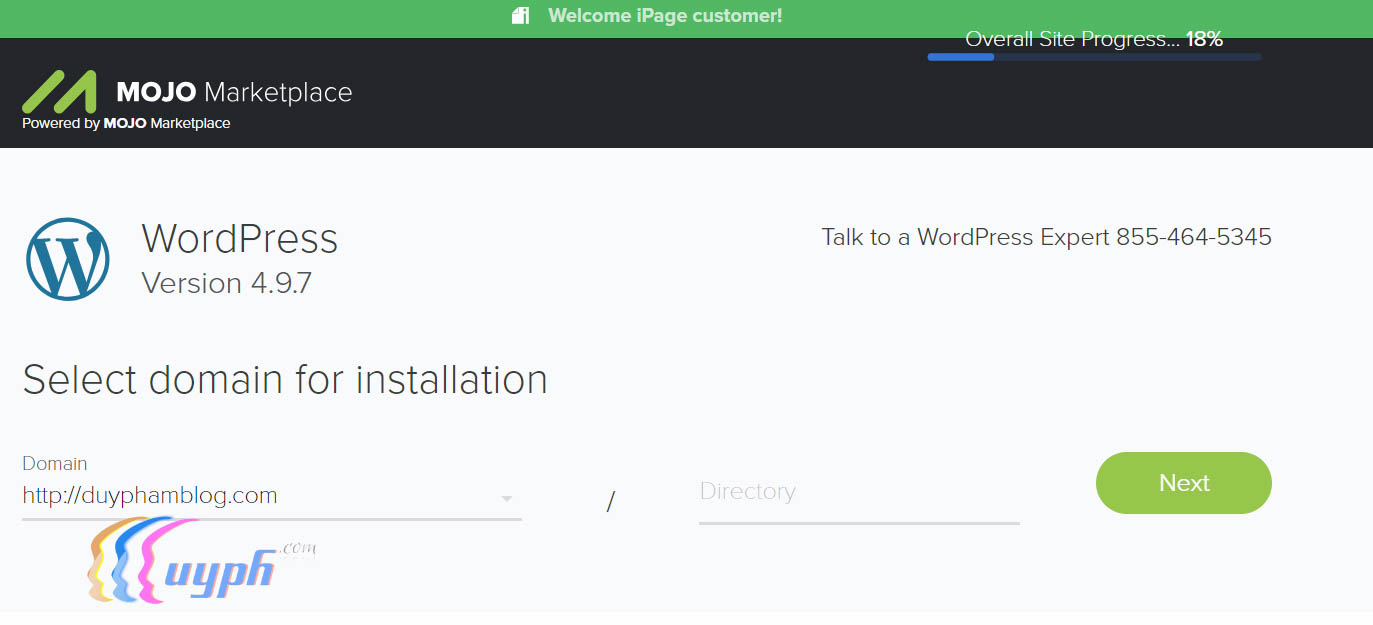
Task: Click the empty dark header bar area
Action: [x=650, y=100]
